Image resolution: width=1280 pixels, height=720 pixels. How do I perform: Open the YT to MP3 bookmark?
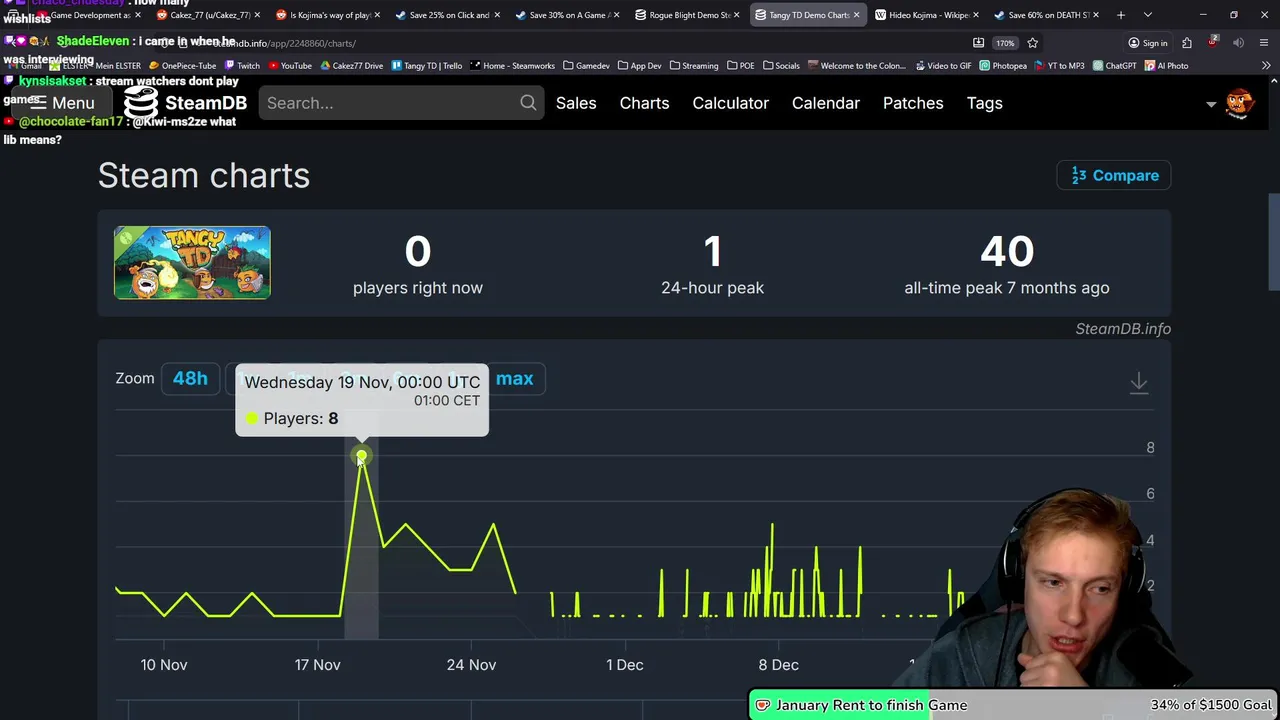[x=1060, y=66]
